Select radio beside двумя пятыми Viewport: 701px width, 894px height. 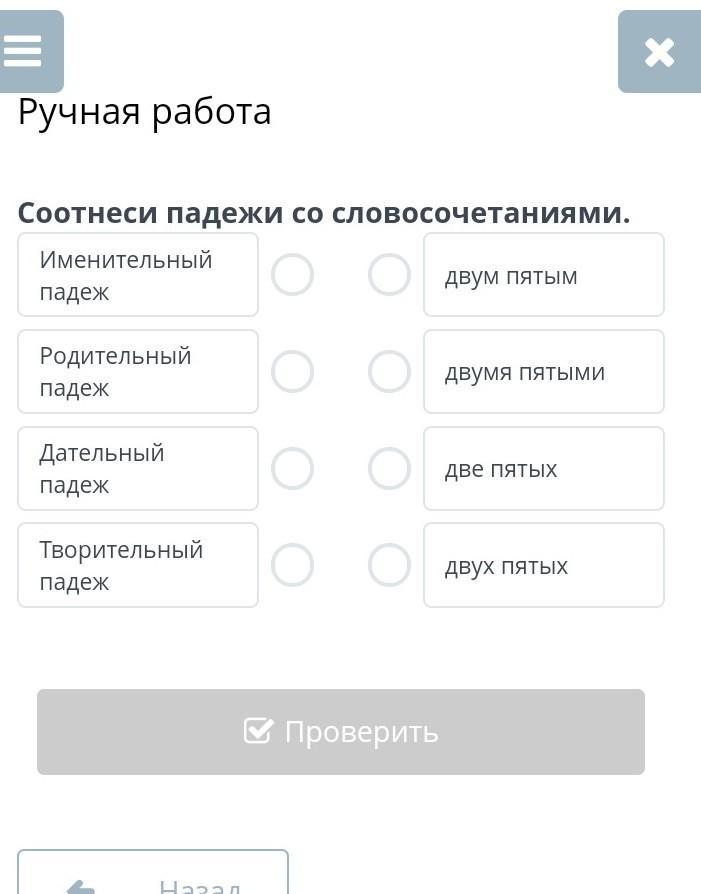click(x=389, y=372)
